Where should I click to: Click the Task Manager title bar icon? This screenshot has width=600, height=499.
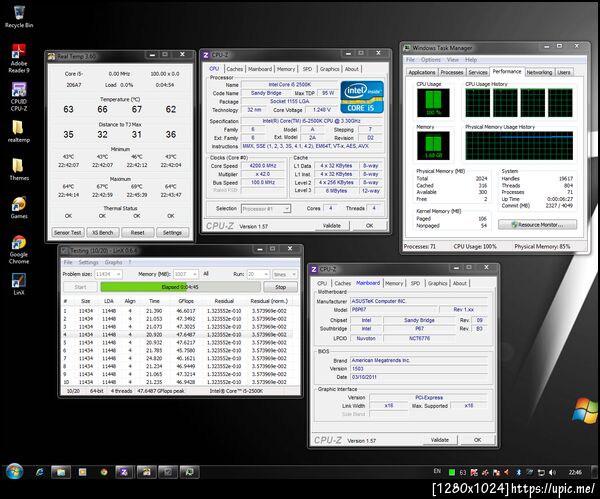(407, 48)
